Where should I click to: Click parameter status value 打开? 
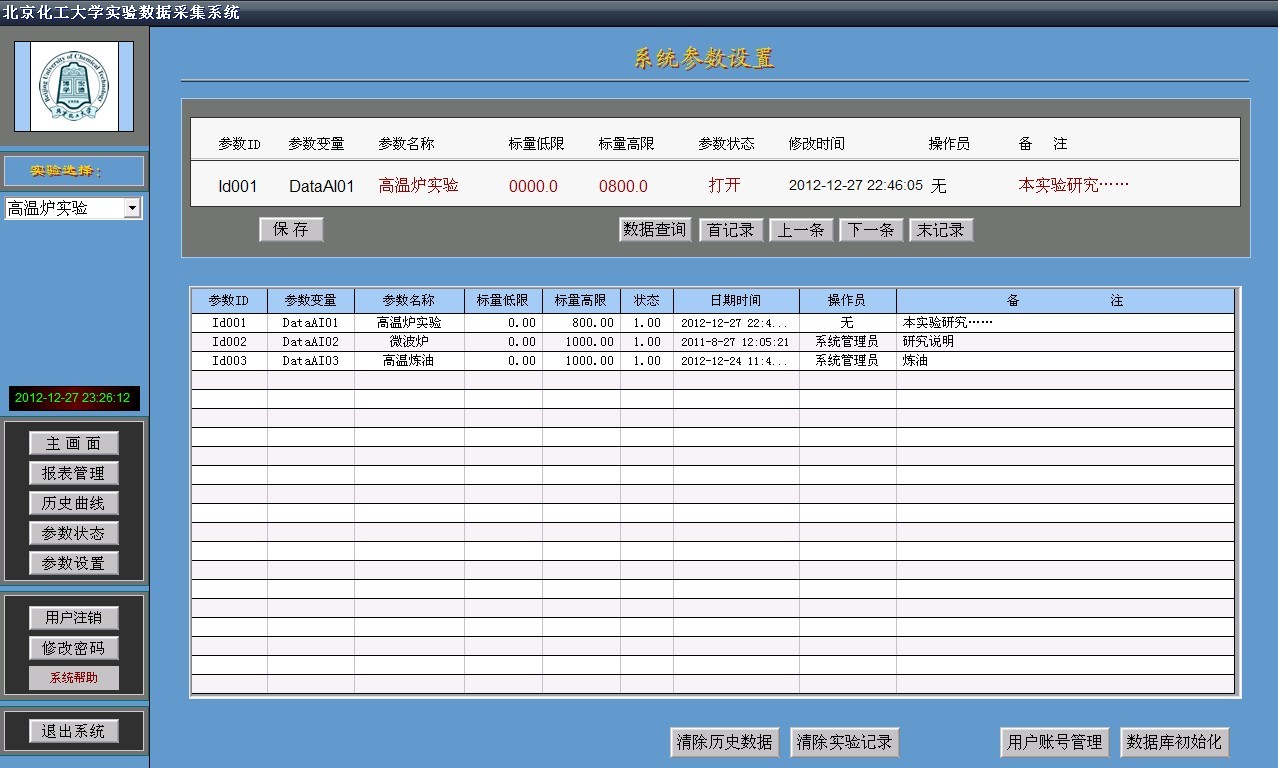coord(724,185)
